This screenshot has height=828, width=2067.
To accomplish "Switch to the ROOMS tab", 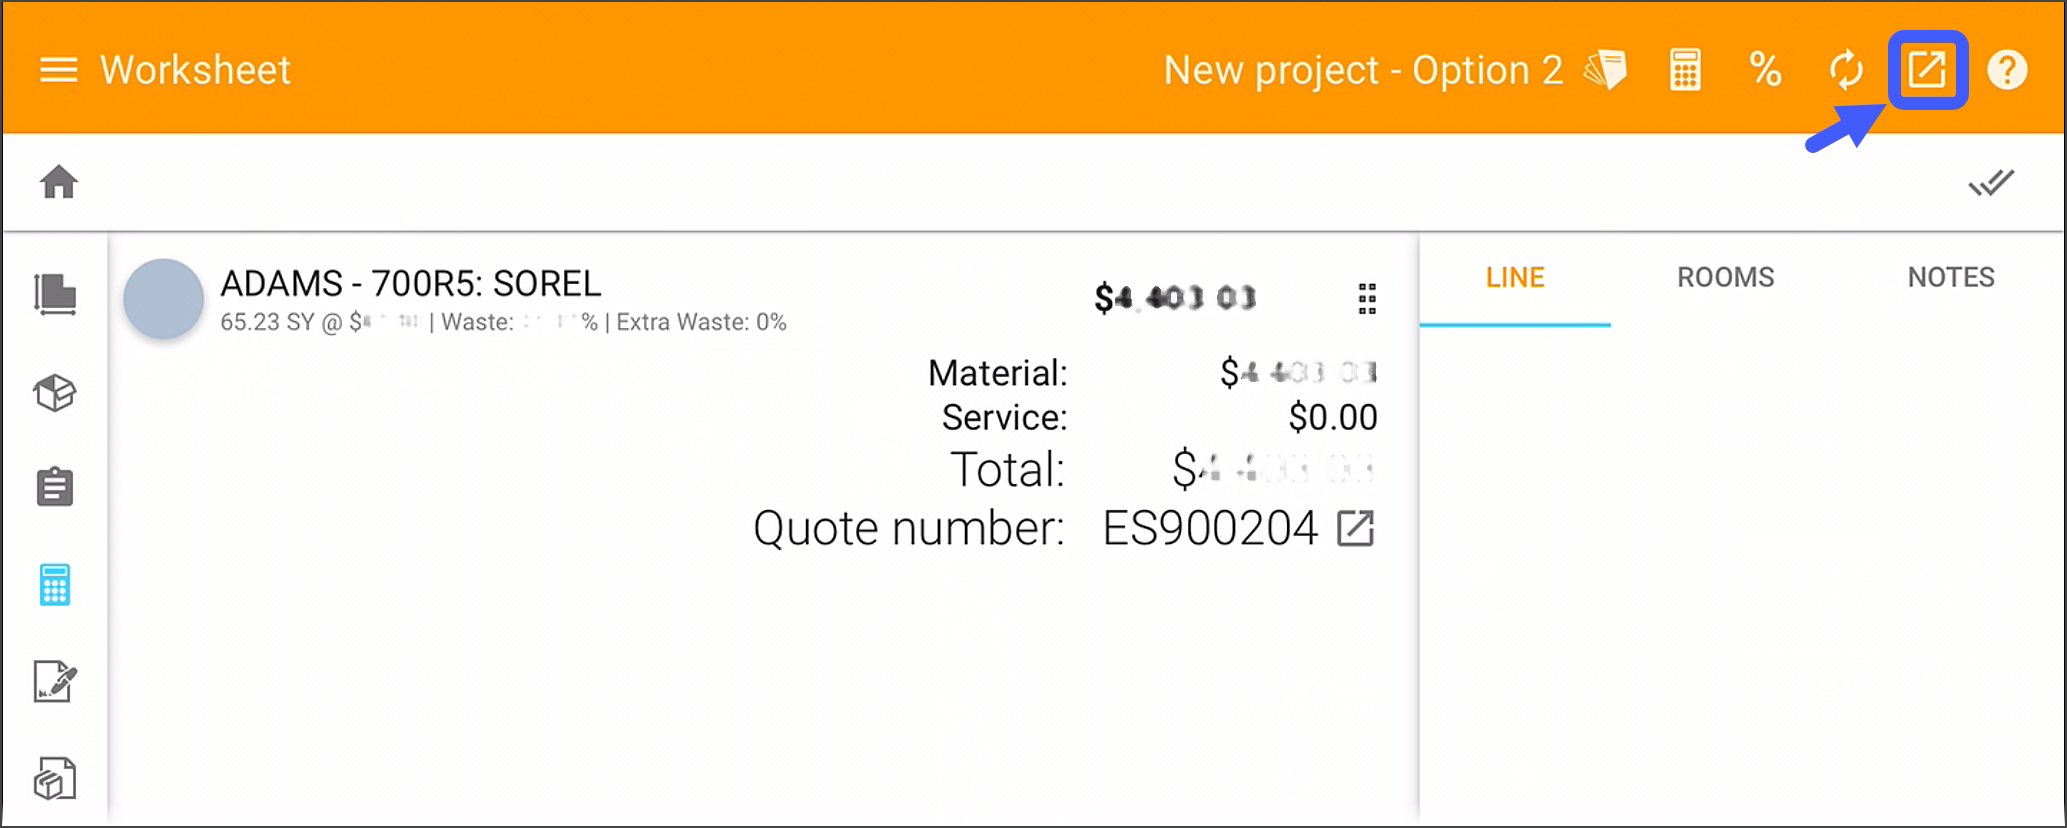I will point(1725,277).
